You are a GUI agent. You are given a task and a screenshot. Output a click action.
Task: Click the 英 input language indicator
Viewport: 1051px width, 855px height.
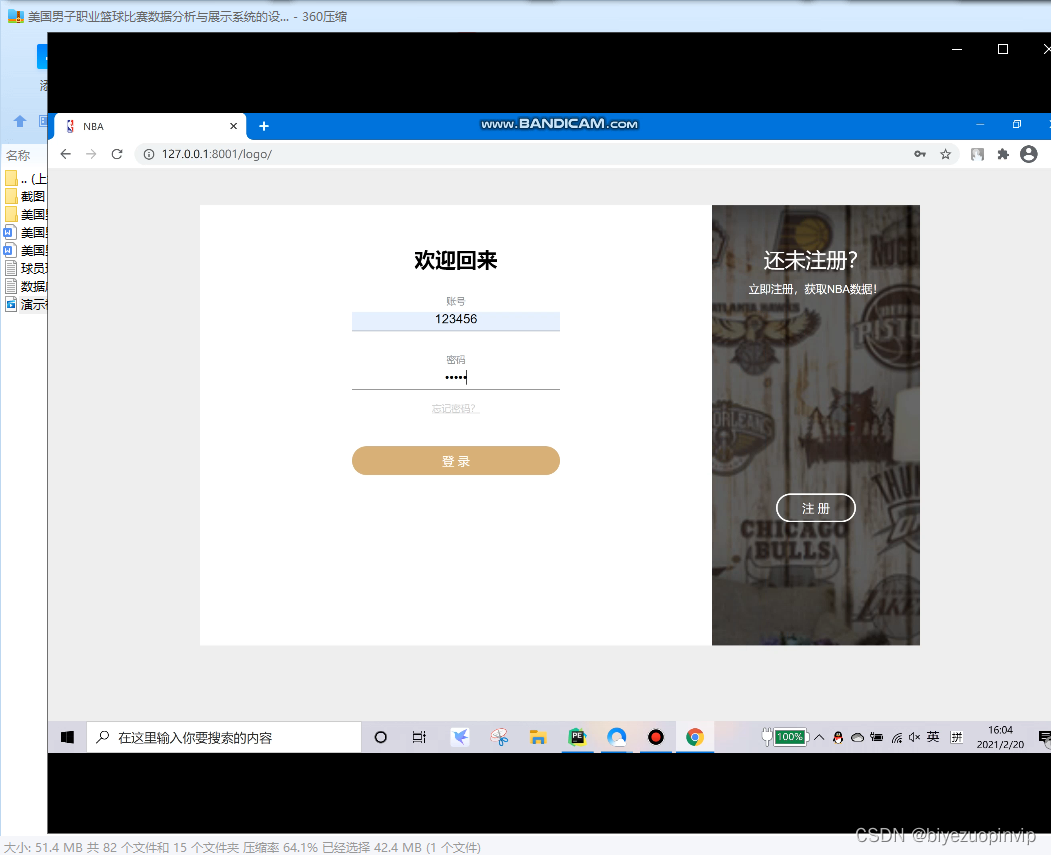[x=933, y=737]
